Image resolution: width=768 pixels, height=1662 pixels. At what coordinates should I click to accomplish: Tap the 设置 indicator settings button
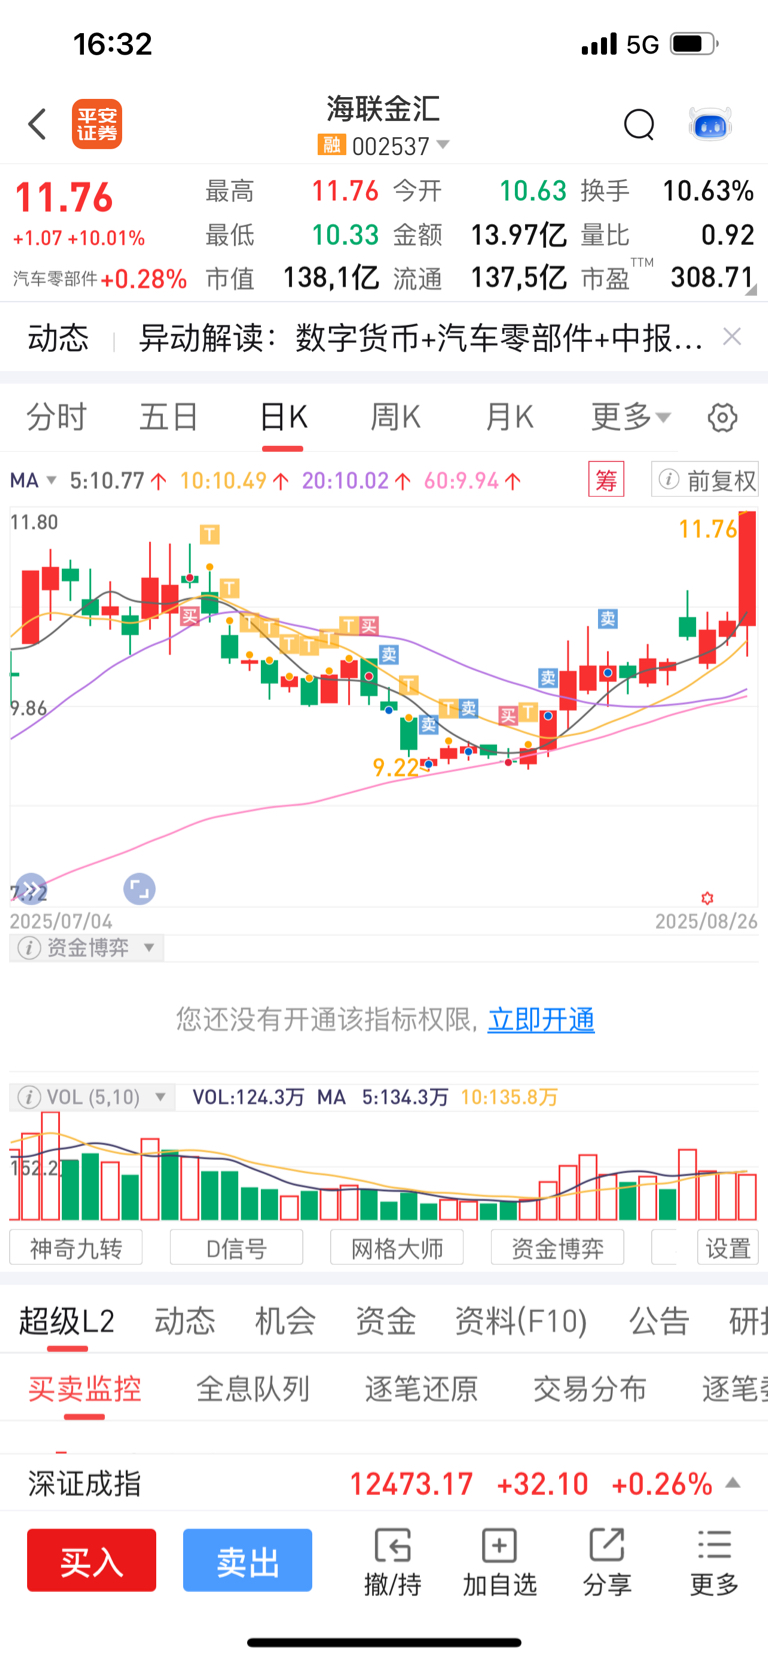click(728, 1248)
